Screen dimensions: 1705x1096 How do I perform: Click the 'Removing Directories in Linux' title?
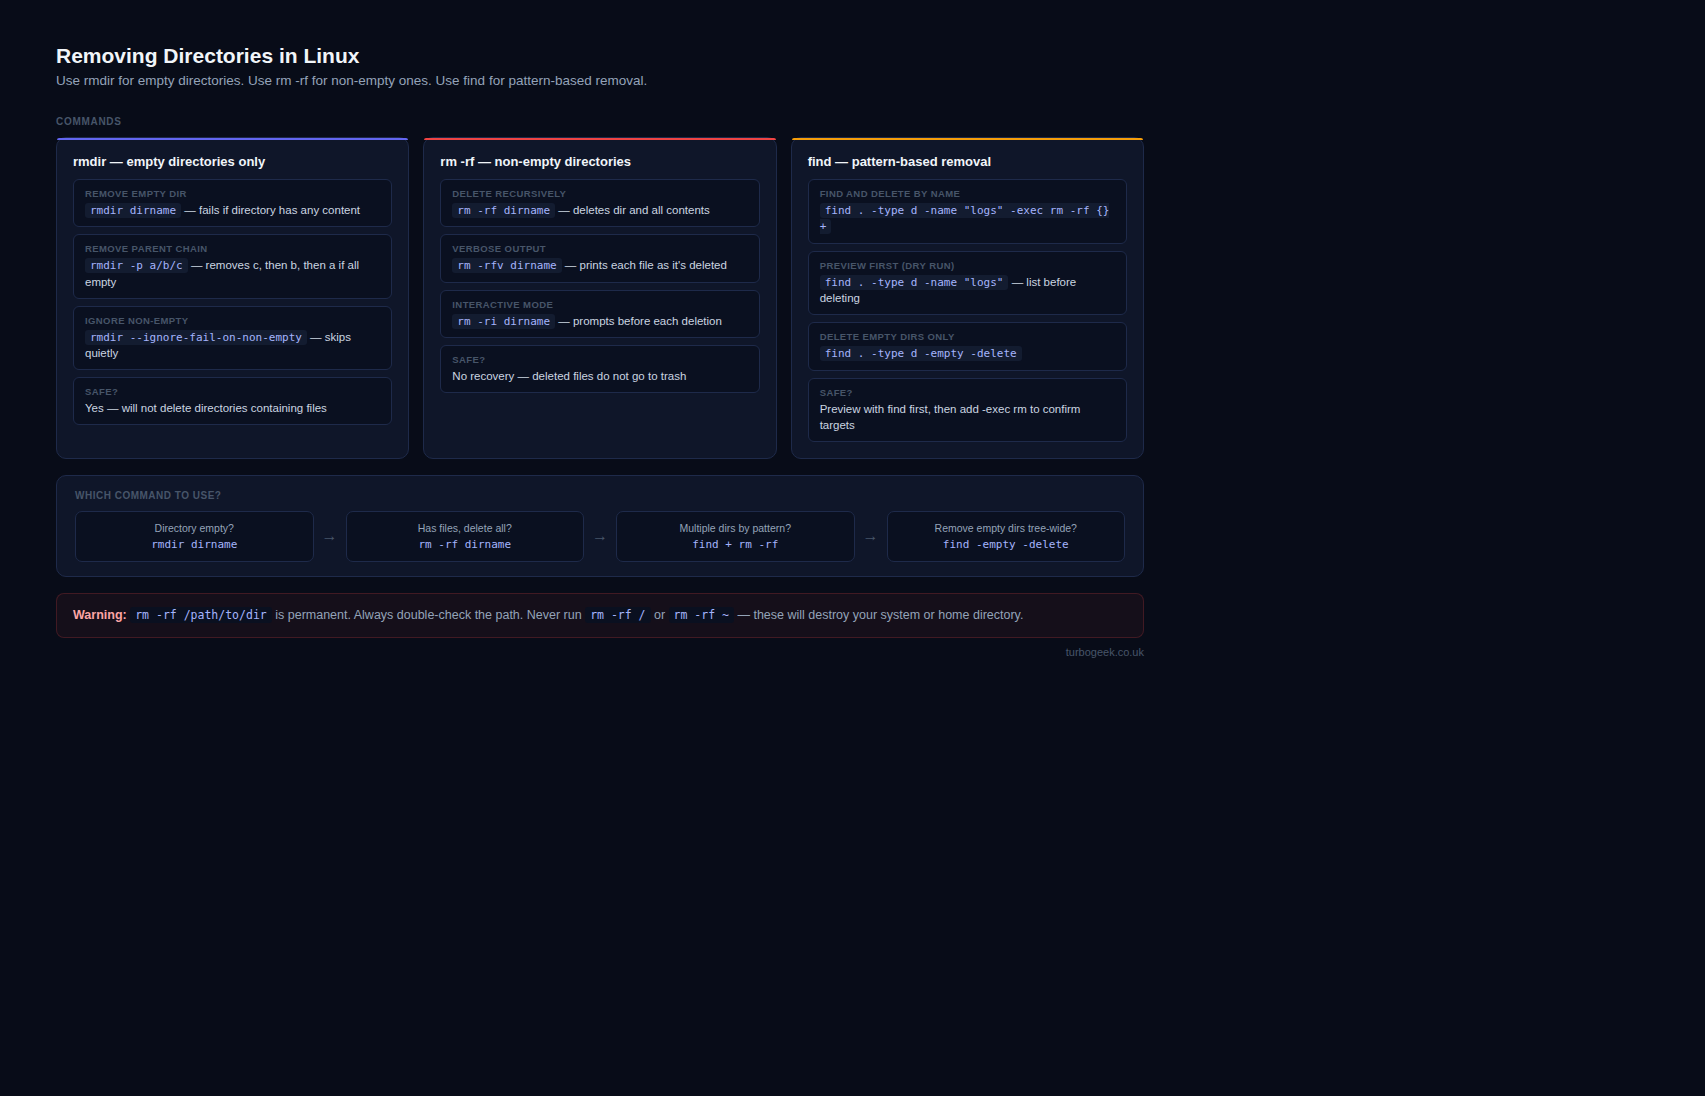pyautogui.click(x=207, y=56)
